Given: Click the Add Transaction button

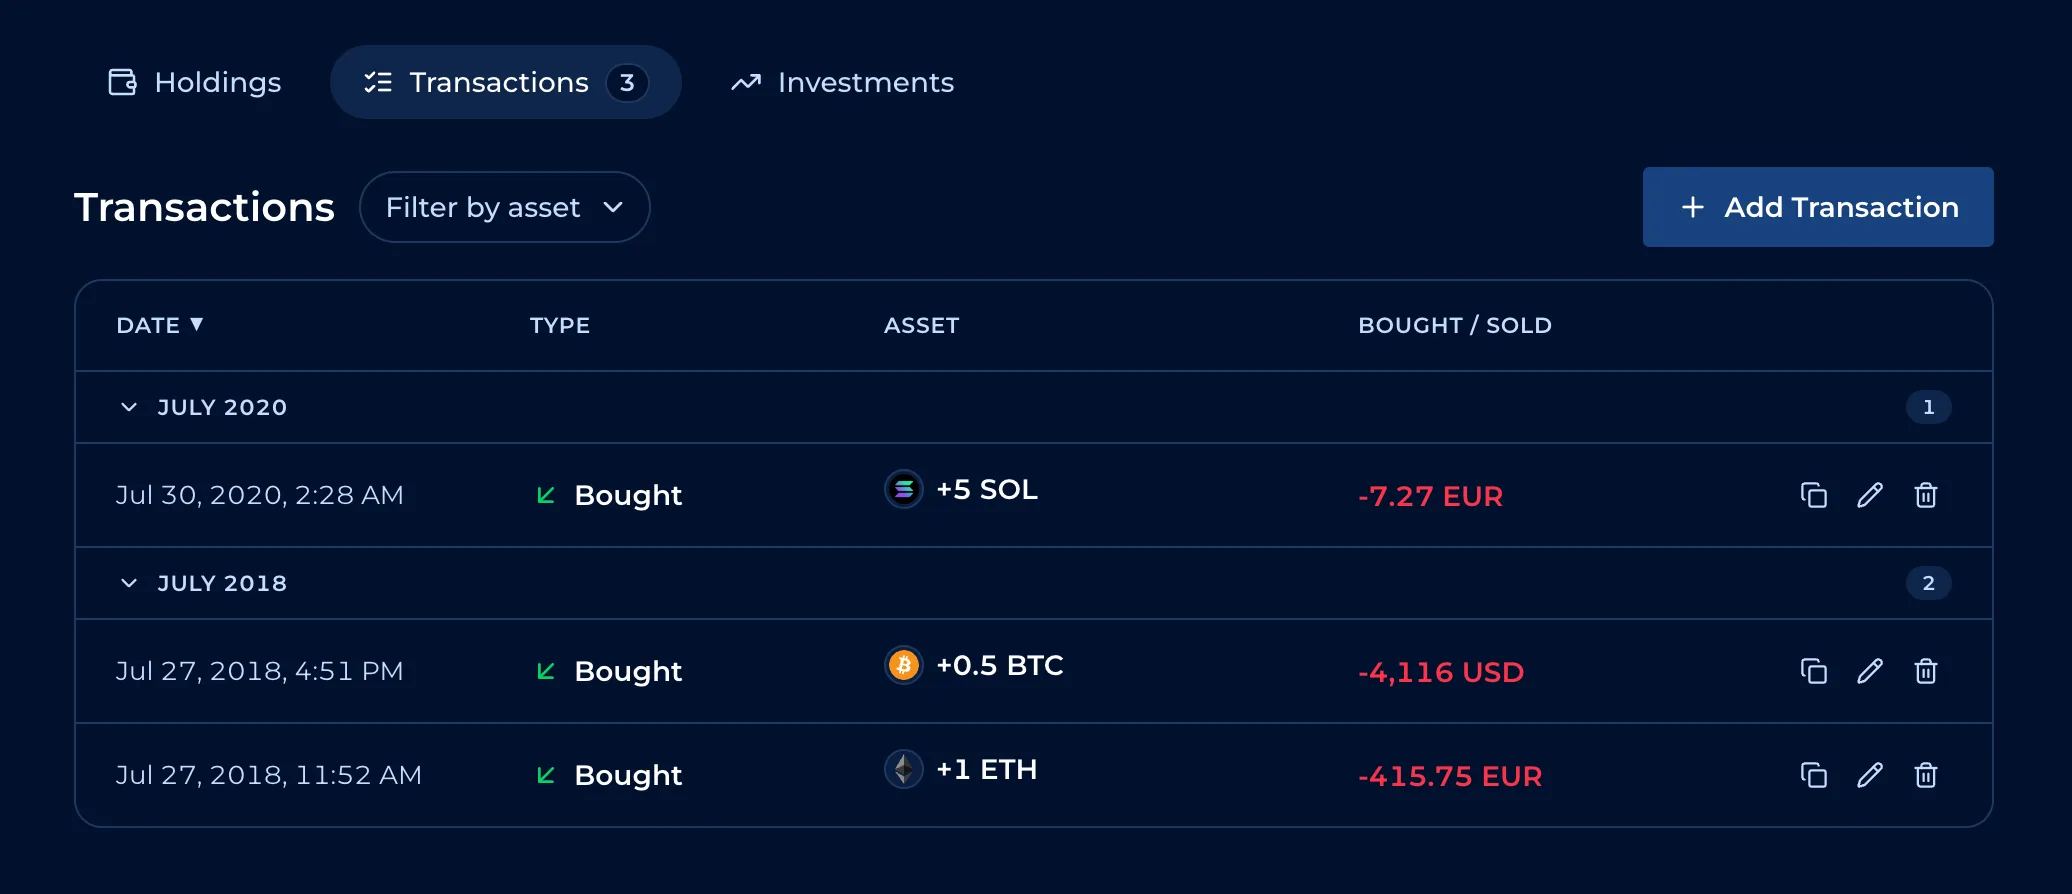Looking at the screenshot, I should point(1818,207).
